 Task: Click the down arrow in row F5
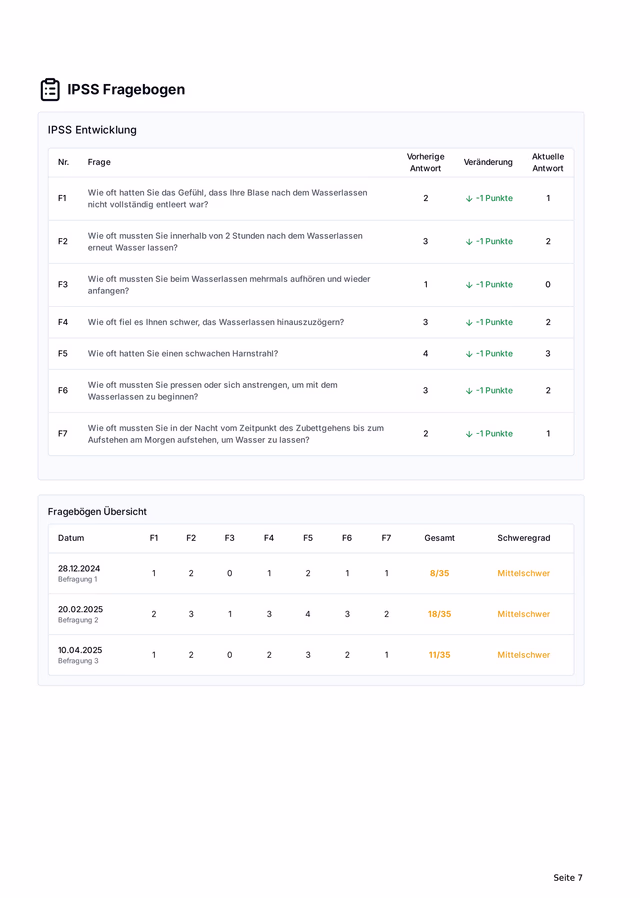pos(469,354)
